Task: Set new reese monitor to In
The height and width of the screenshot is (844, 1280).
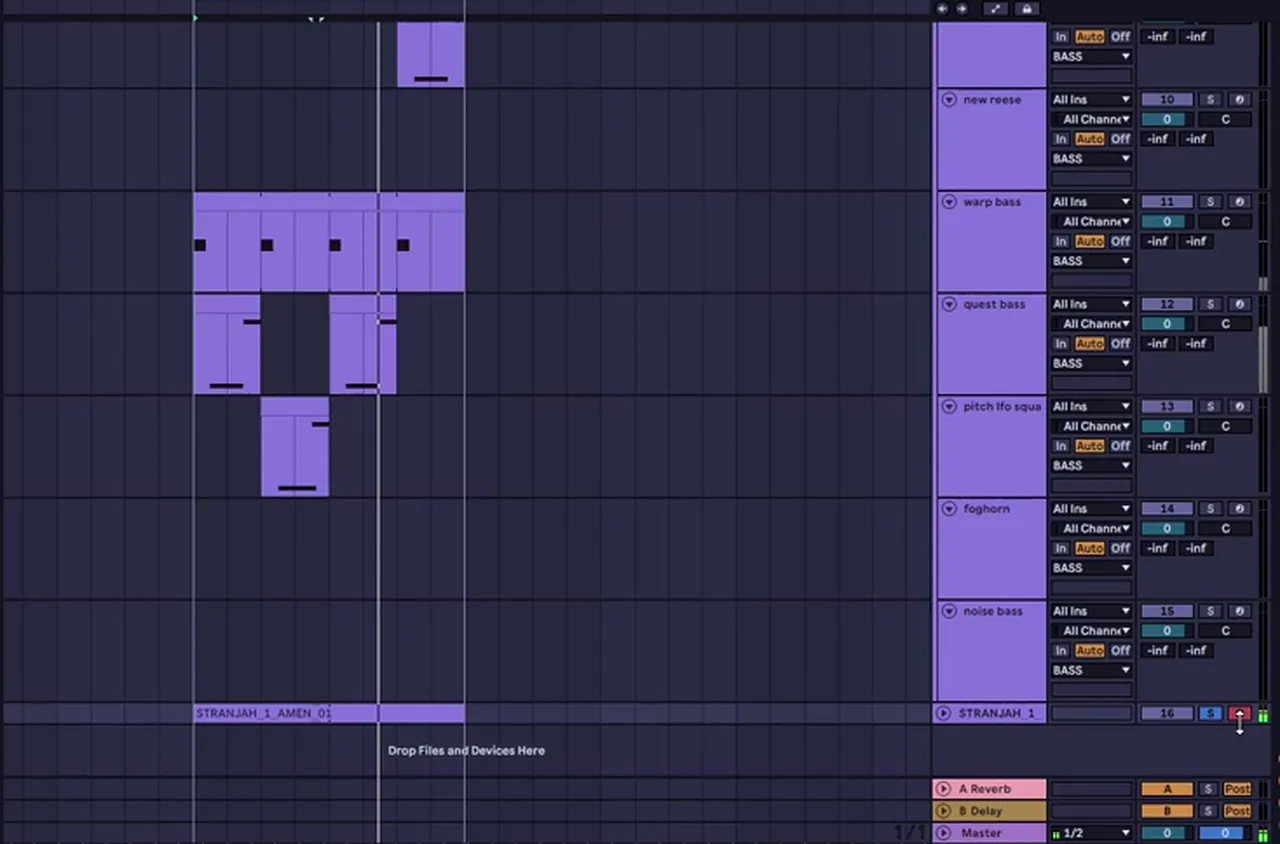Action: click(1061, 139)
